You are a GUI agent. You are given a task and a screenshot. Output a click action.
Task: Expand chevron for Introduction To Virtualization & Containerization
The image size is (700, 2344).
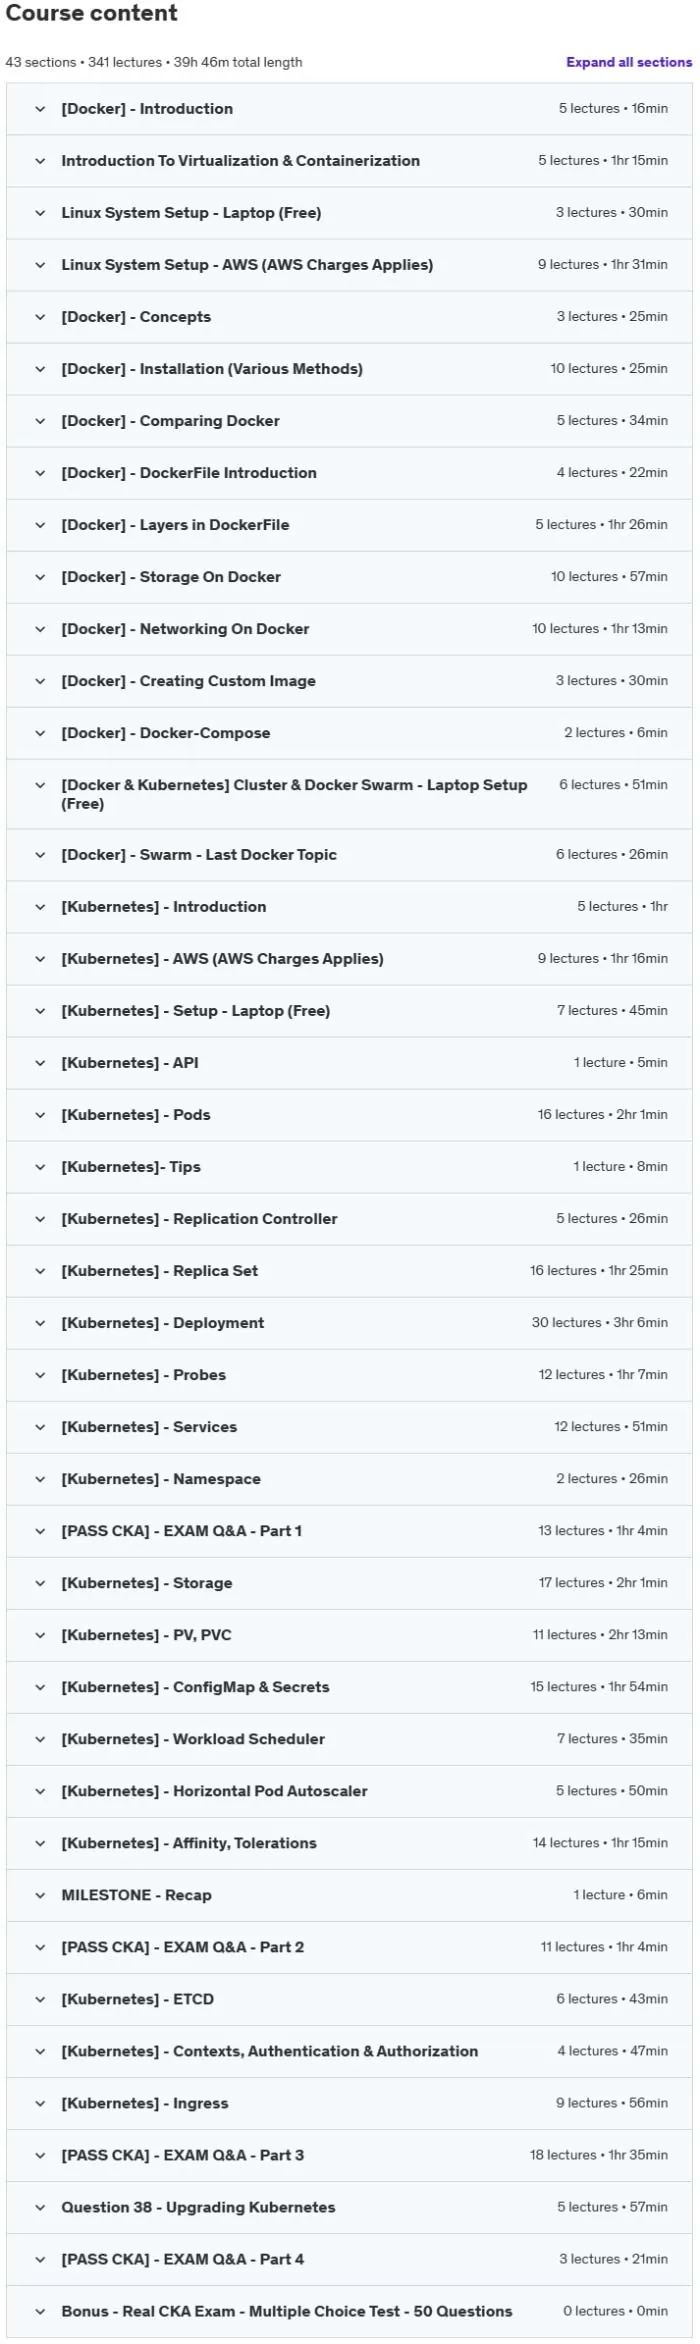click(40, 161)
